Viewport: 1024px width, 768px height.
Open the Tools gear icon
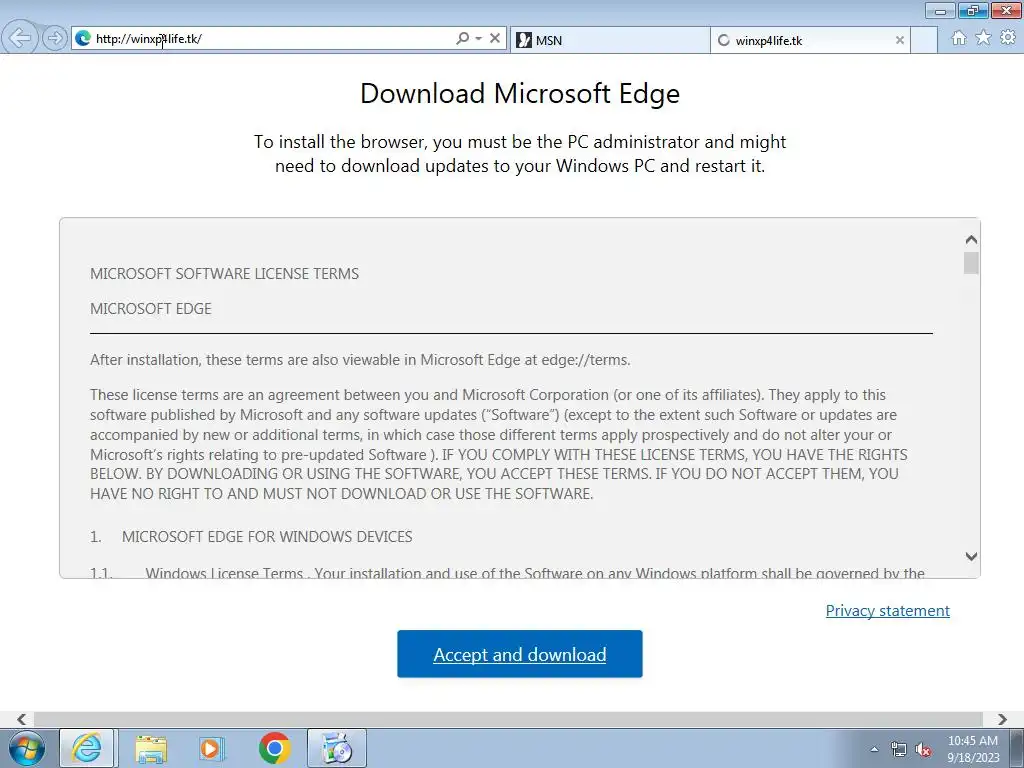coord(1008,38)
